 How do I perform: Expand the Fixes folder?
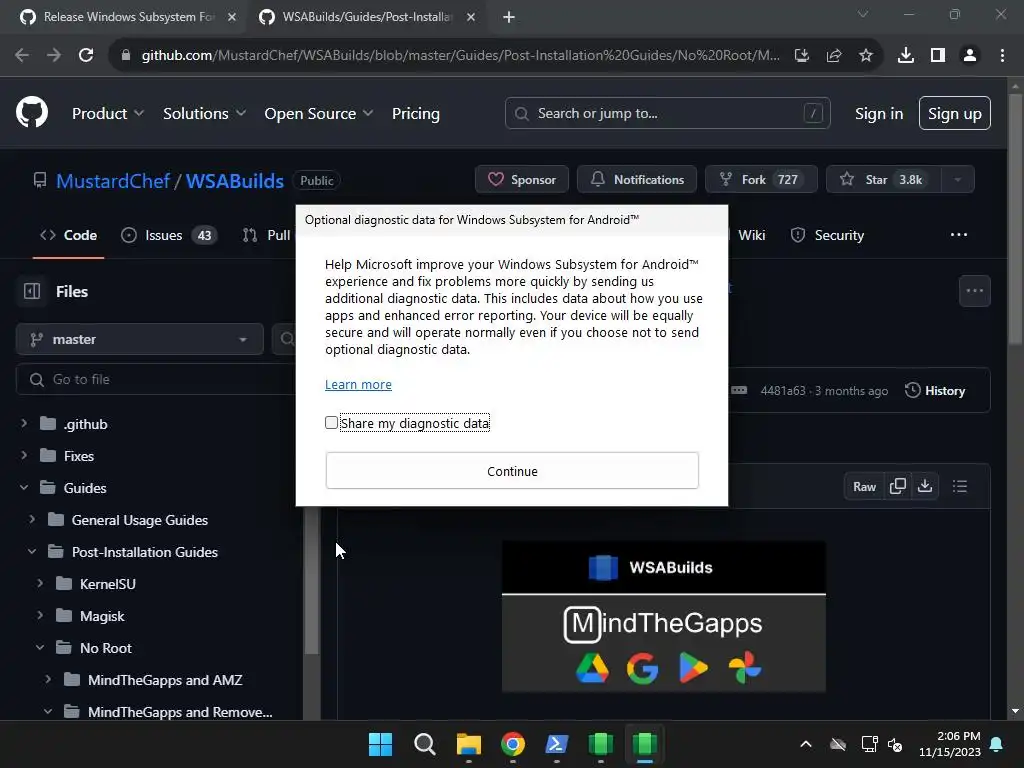click(24, 456)
